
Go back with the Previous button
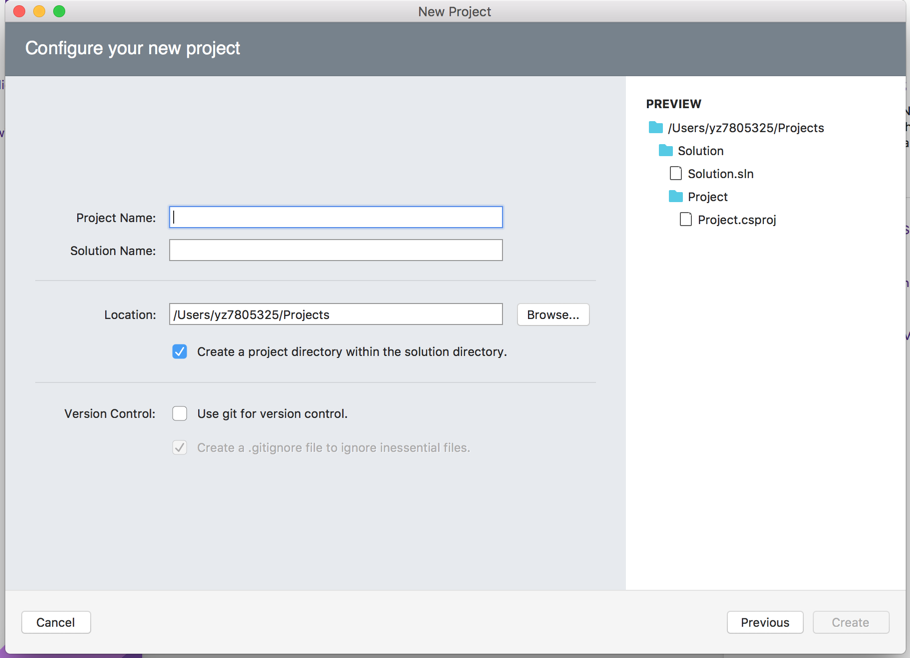pyautogui.click(x=765, y=623)
